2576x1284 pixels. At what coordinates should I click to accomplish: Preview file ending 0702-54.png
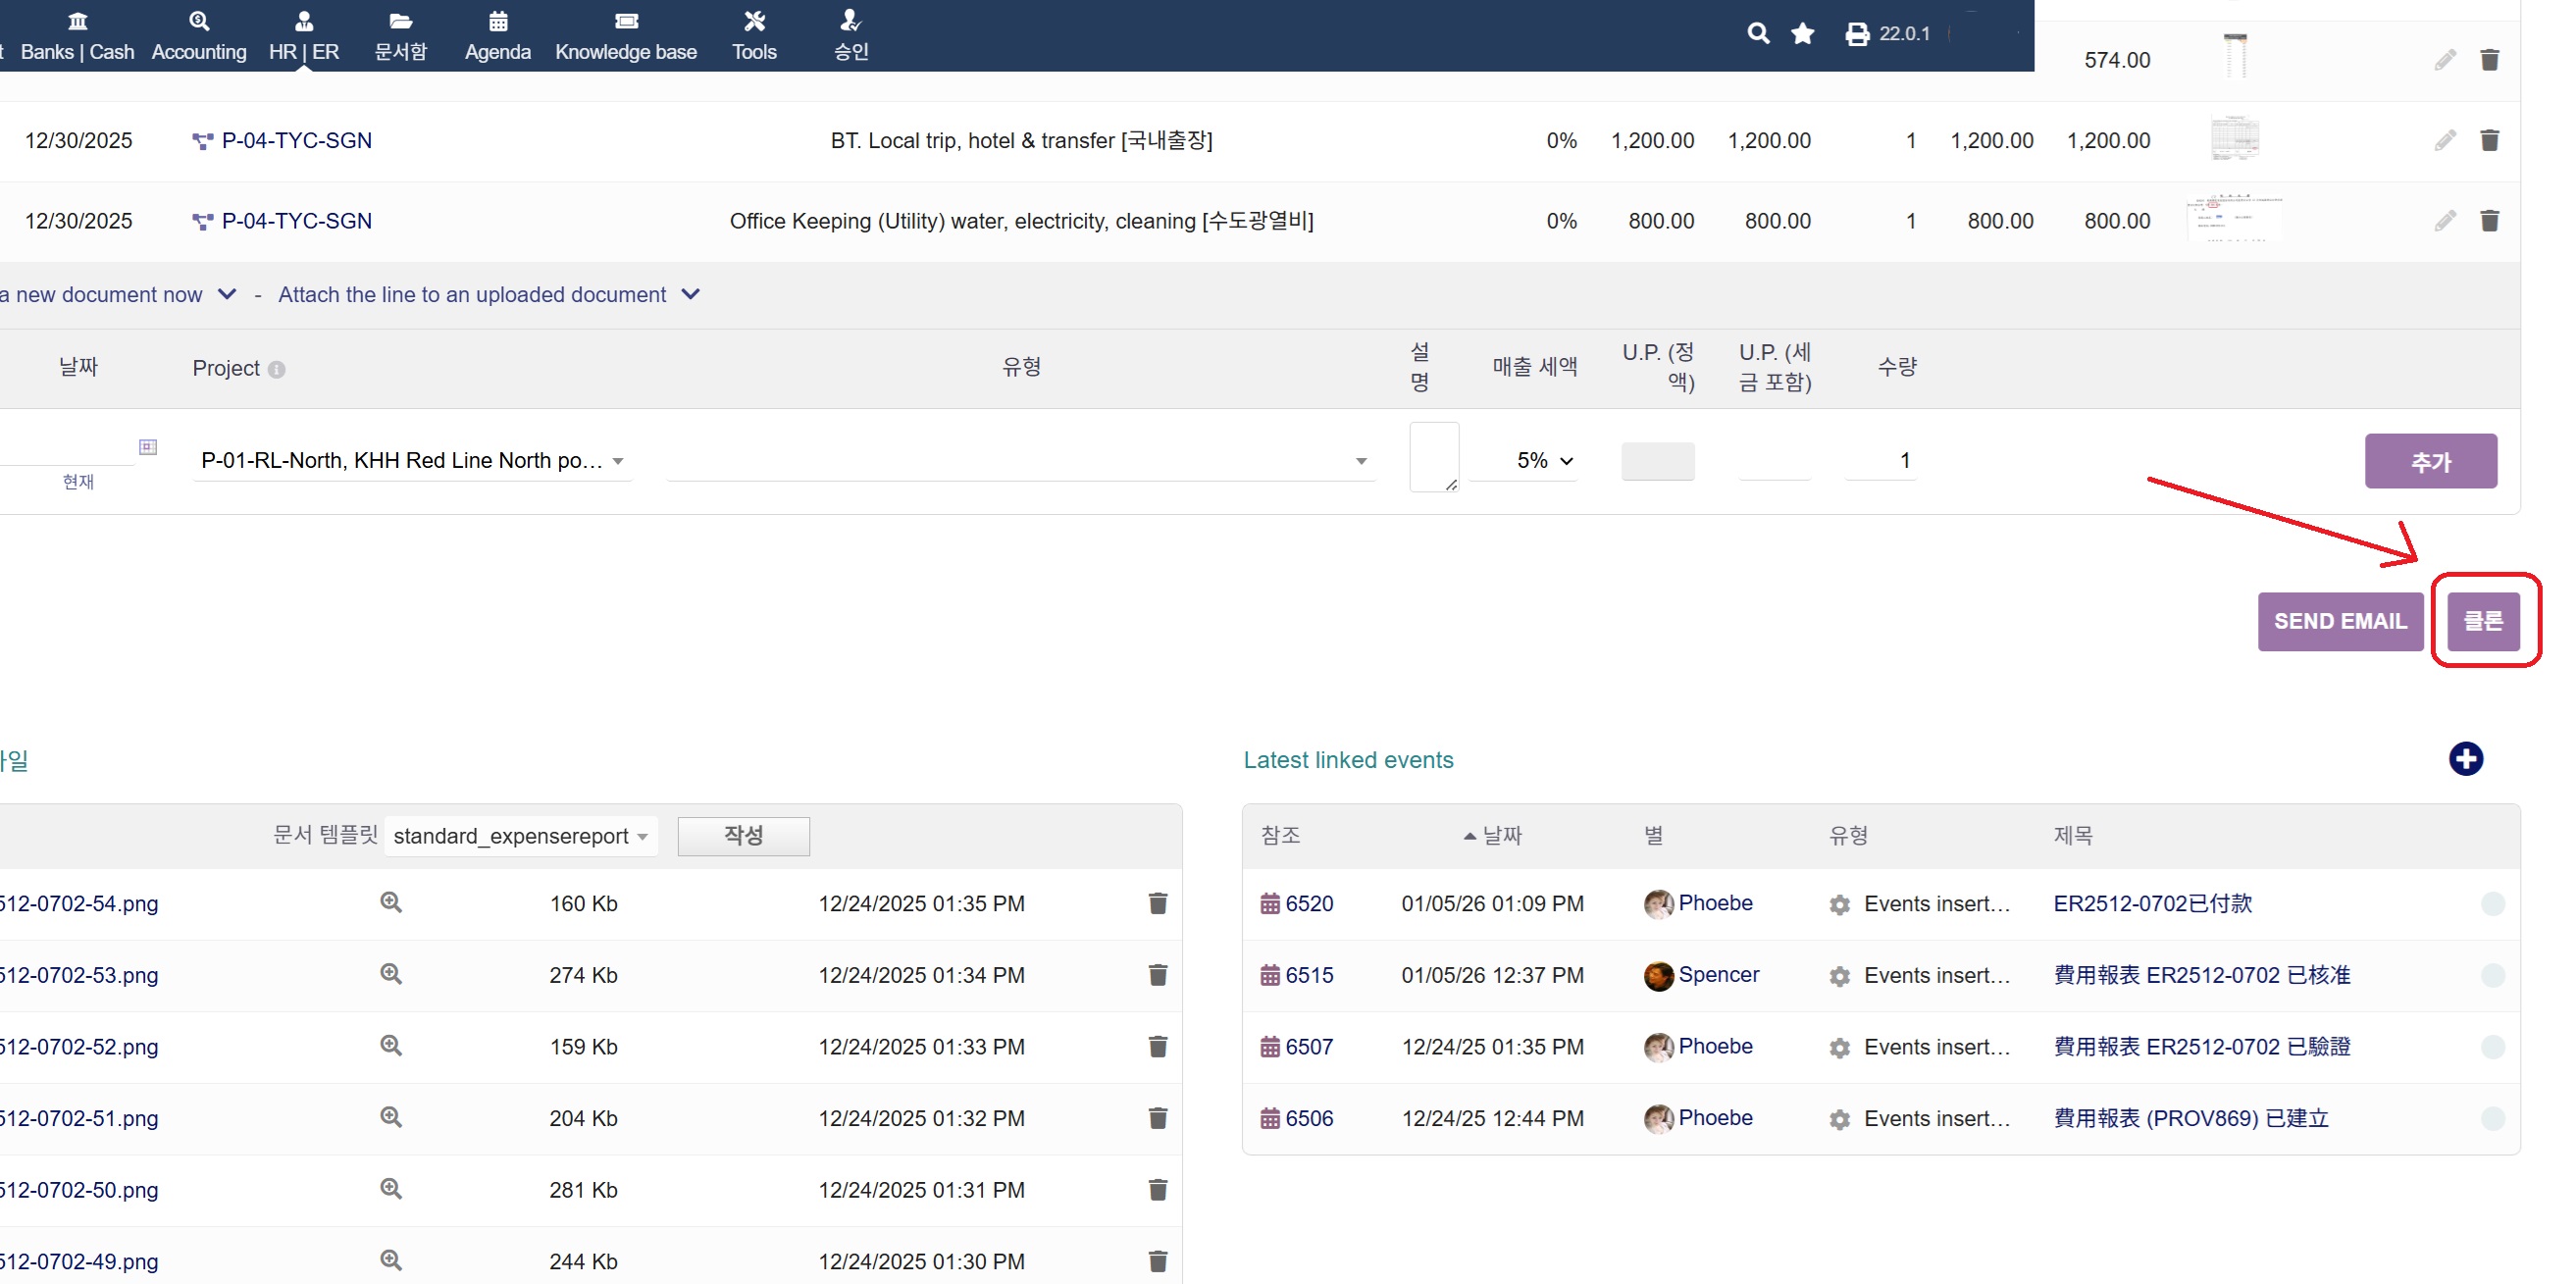point(391,903)
